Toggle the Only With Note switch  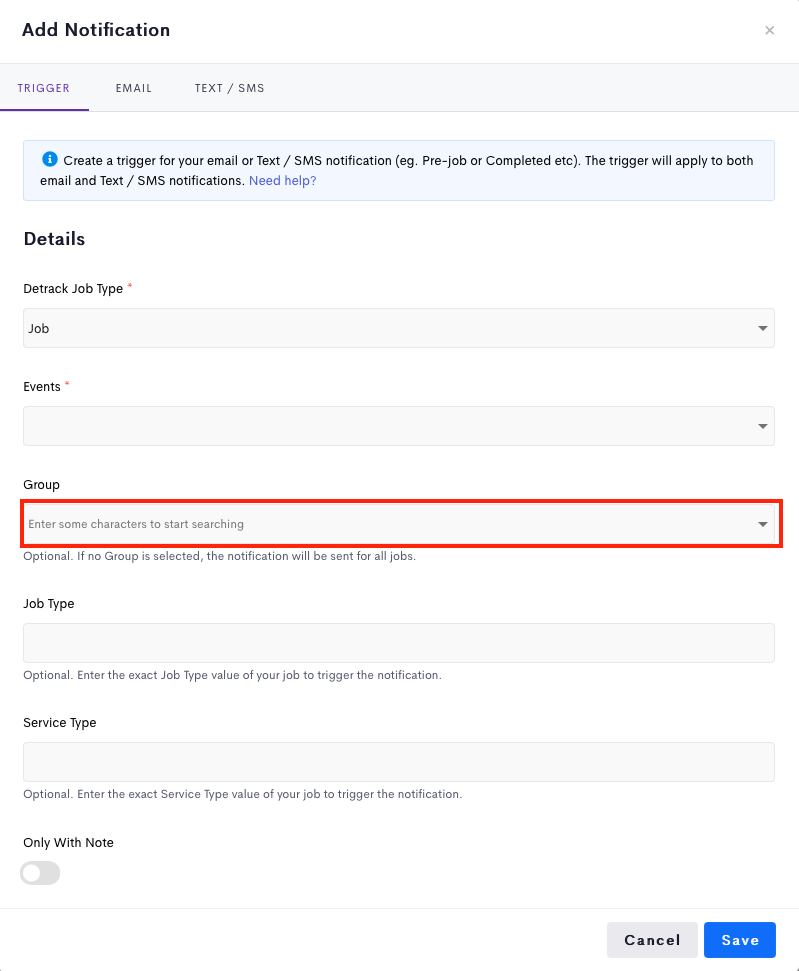40,873
